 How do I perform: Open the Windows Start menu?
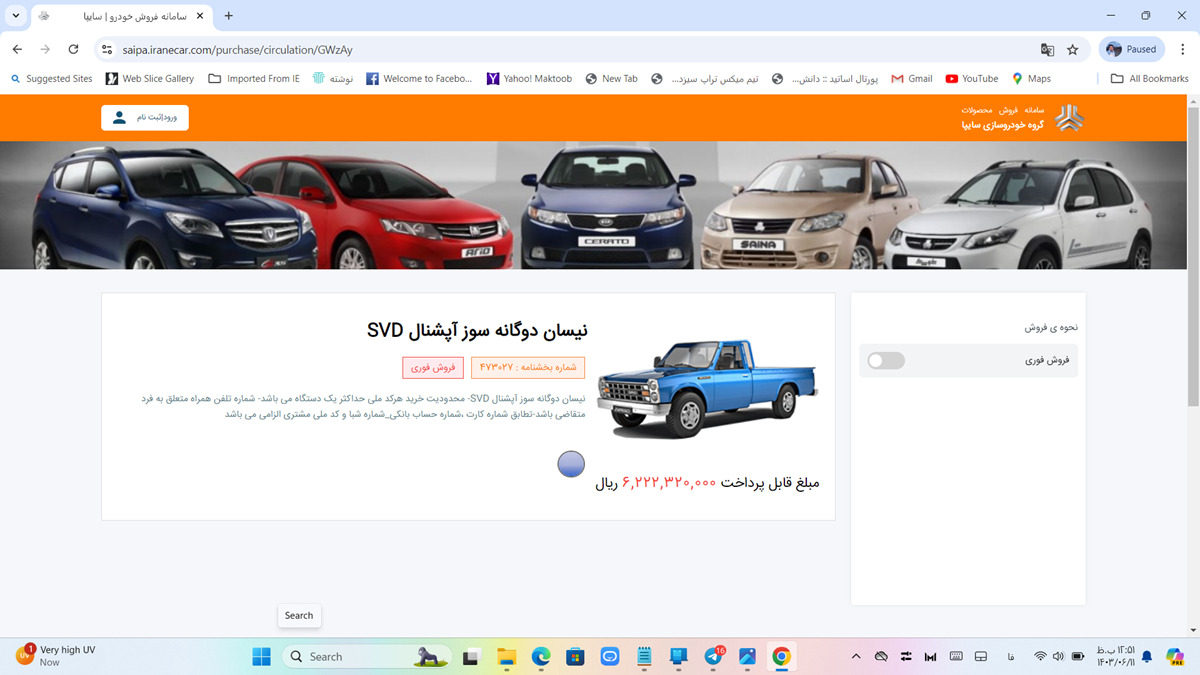261,656
